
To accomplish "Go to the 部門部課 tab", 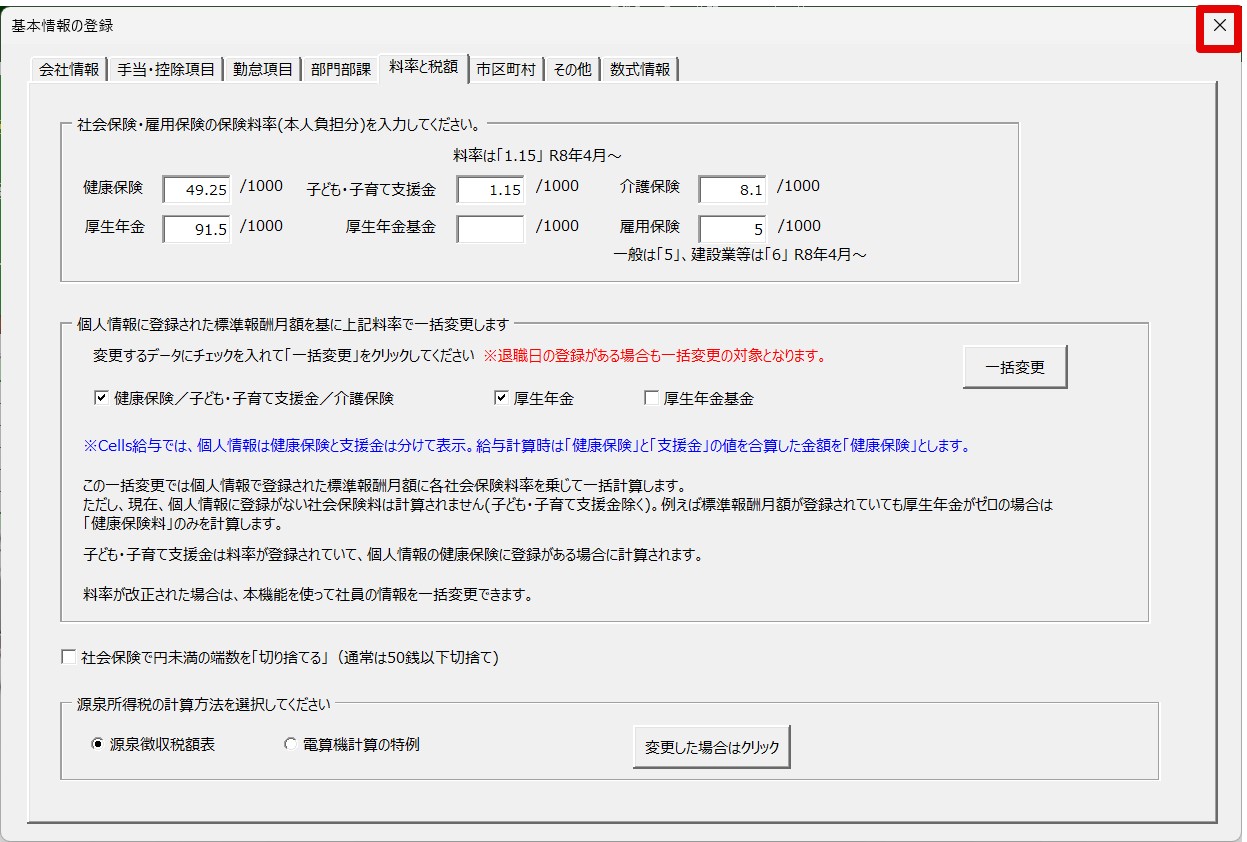I will 340,70.
